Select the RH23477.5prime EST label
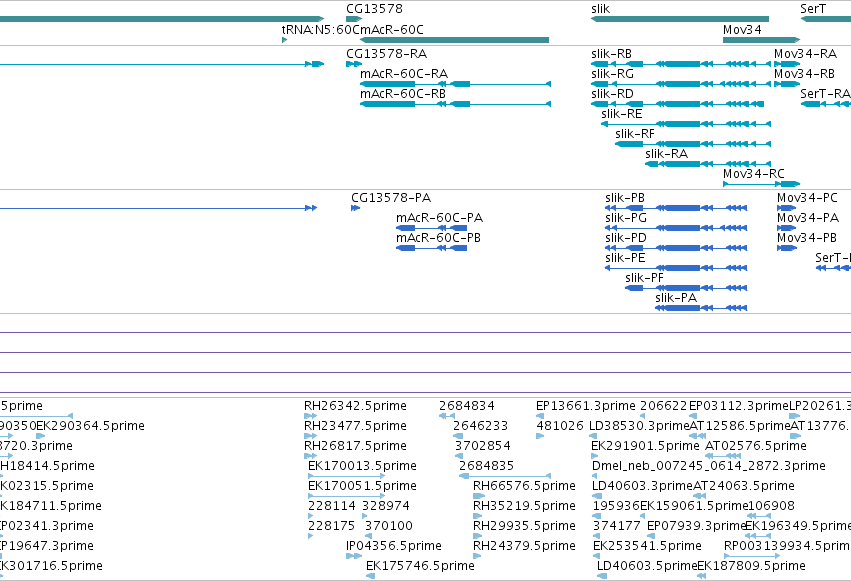The width and height of the screenshot is (851, 581). (x=355, y=426)
